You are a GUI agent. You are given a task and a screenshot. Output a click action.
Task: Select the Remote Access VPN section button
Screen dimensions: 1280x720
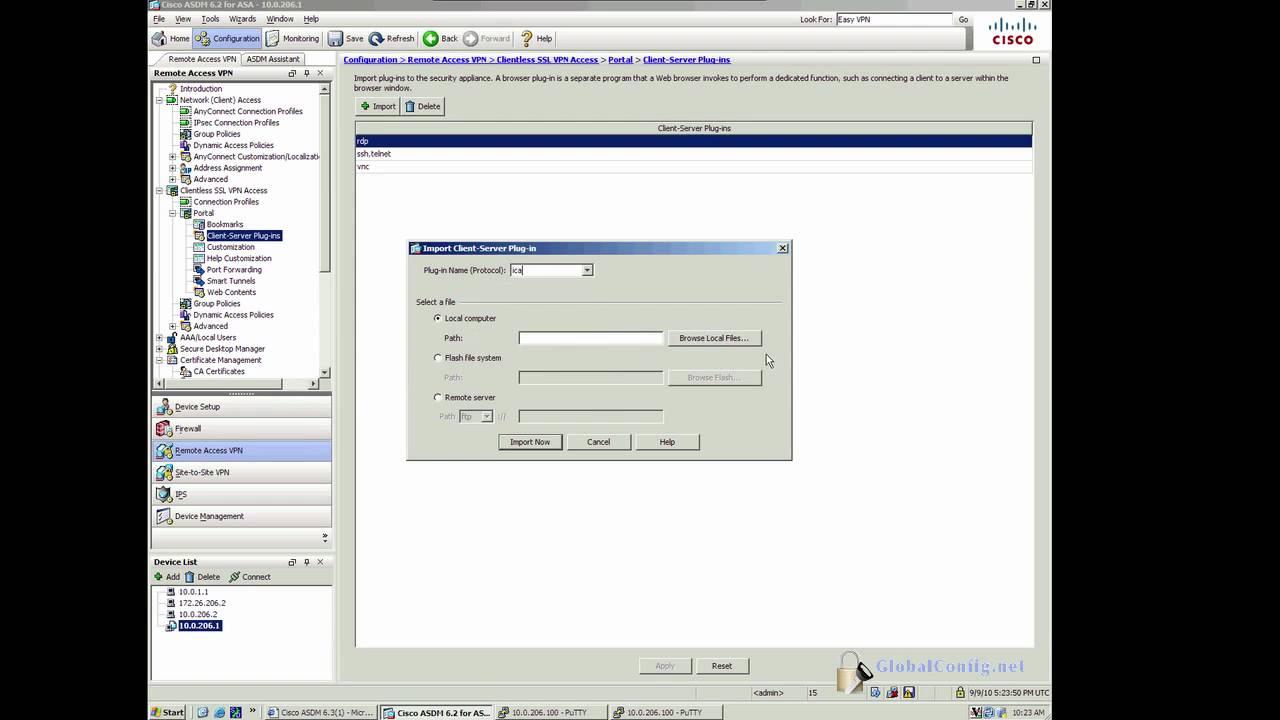[241, 451]
